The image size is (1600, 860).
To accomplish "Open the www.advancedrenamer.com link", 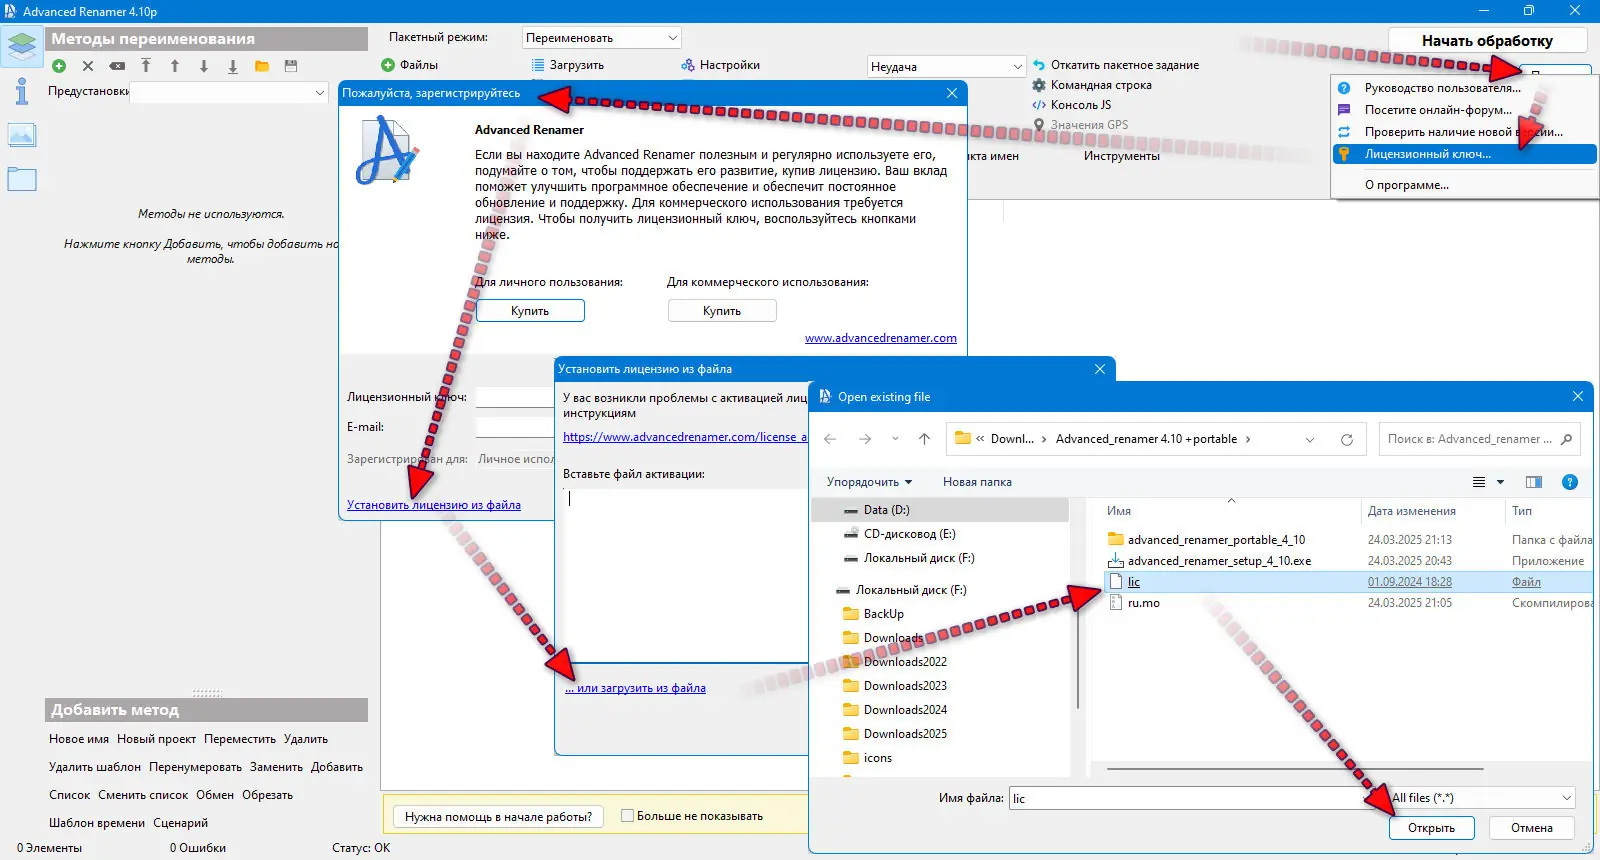I will click(x=881, y=338).
